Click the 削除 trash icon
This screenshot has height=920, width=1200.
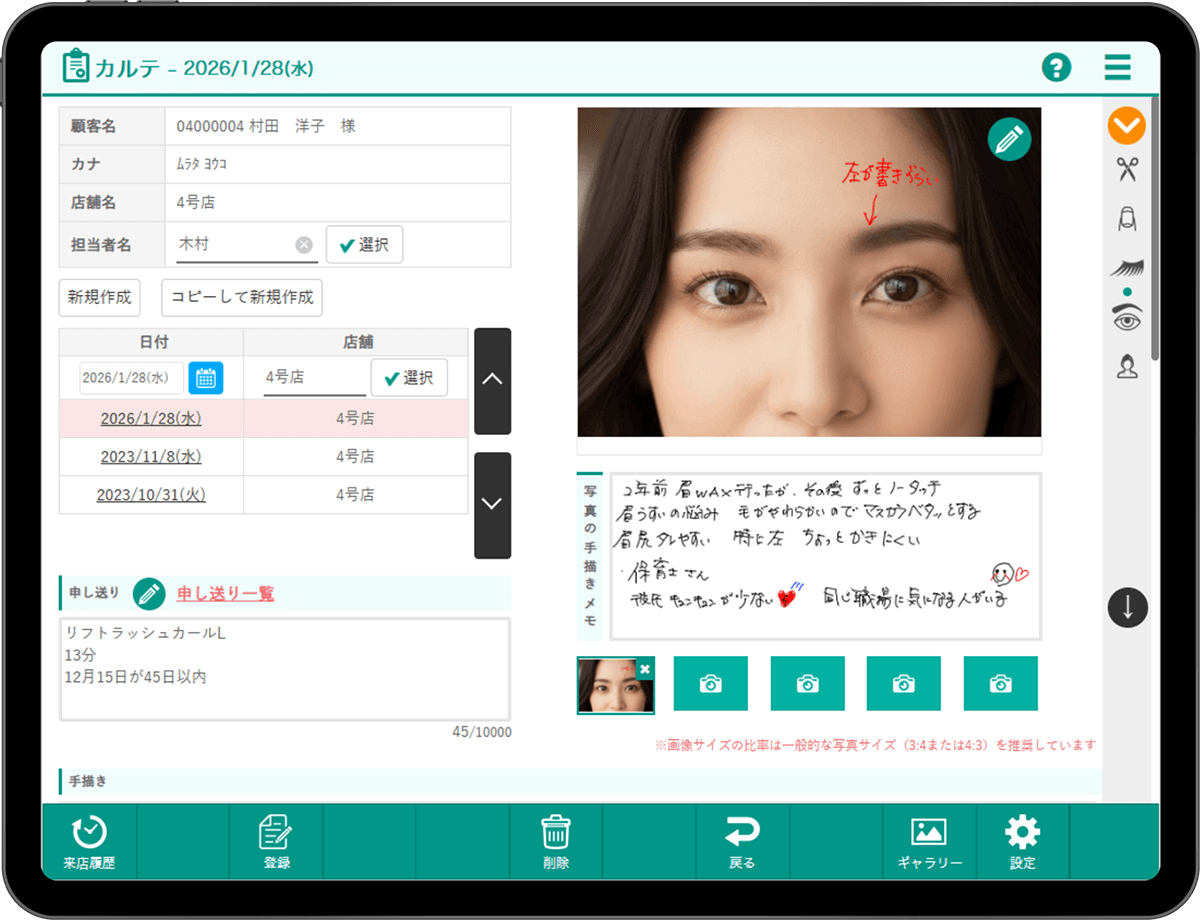556,842
